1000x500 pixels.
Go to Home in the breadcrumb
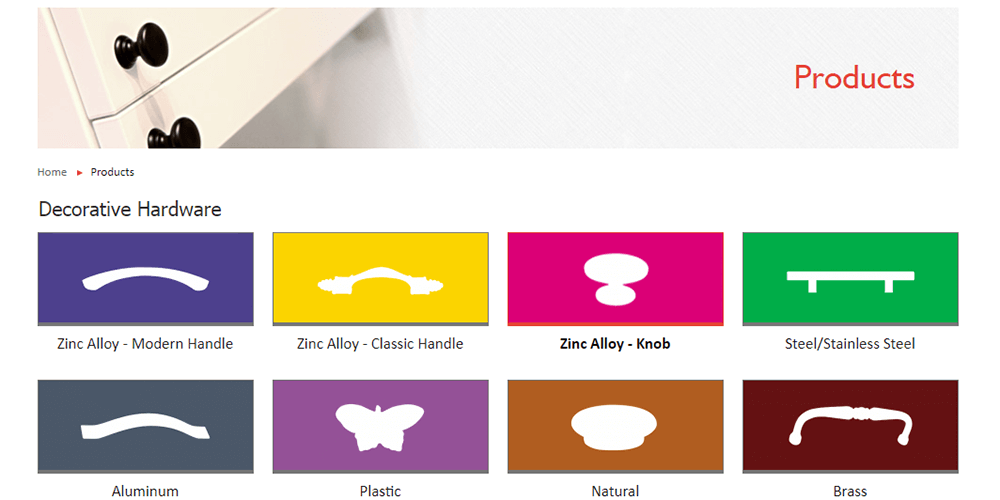tap(52, 172)
